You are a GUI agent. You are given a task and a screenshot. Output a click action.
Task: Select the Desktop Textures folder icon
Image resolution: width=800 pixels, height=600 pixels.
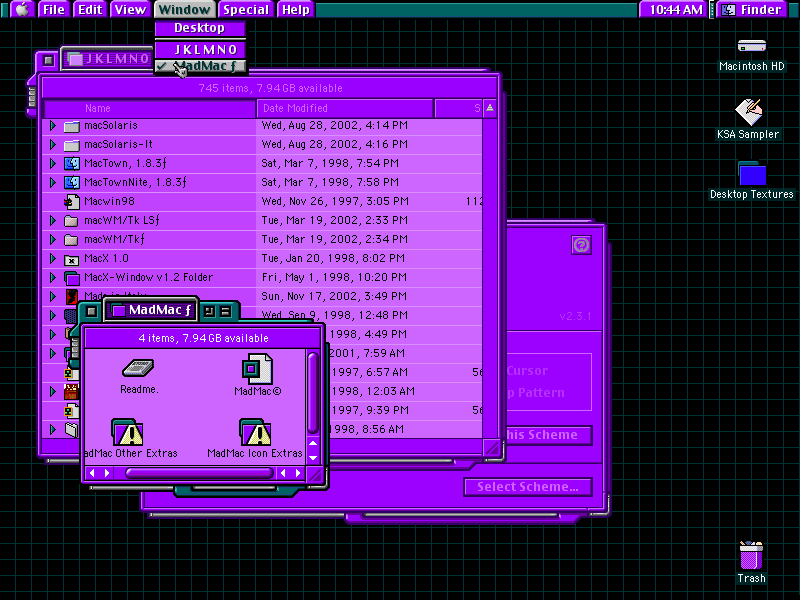point(752,173)
